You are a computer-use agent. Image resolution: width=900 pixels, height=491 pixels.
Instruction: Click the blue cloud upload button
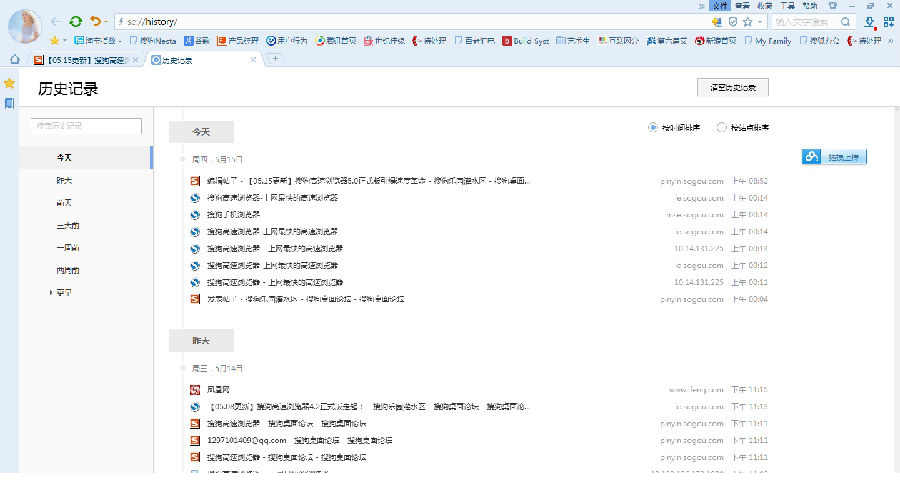coord(834,157)
